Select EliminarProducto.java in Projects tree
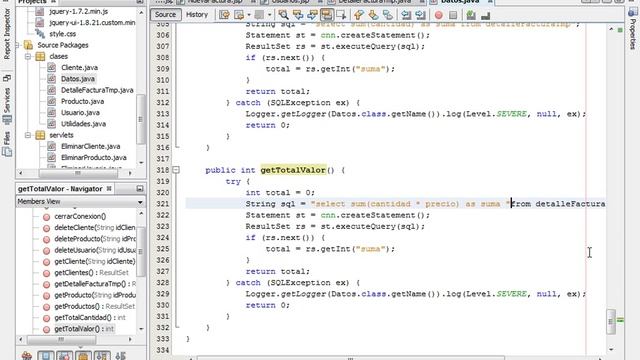This screenshot has width=640, height=360. [x=93, y=158]
